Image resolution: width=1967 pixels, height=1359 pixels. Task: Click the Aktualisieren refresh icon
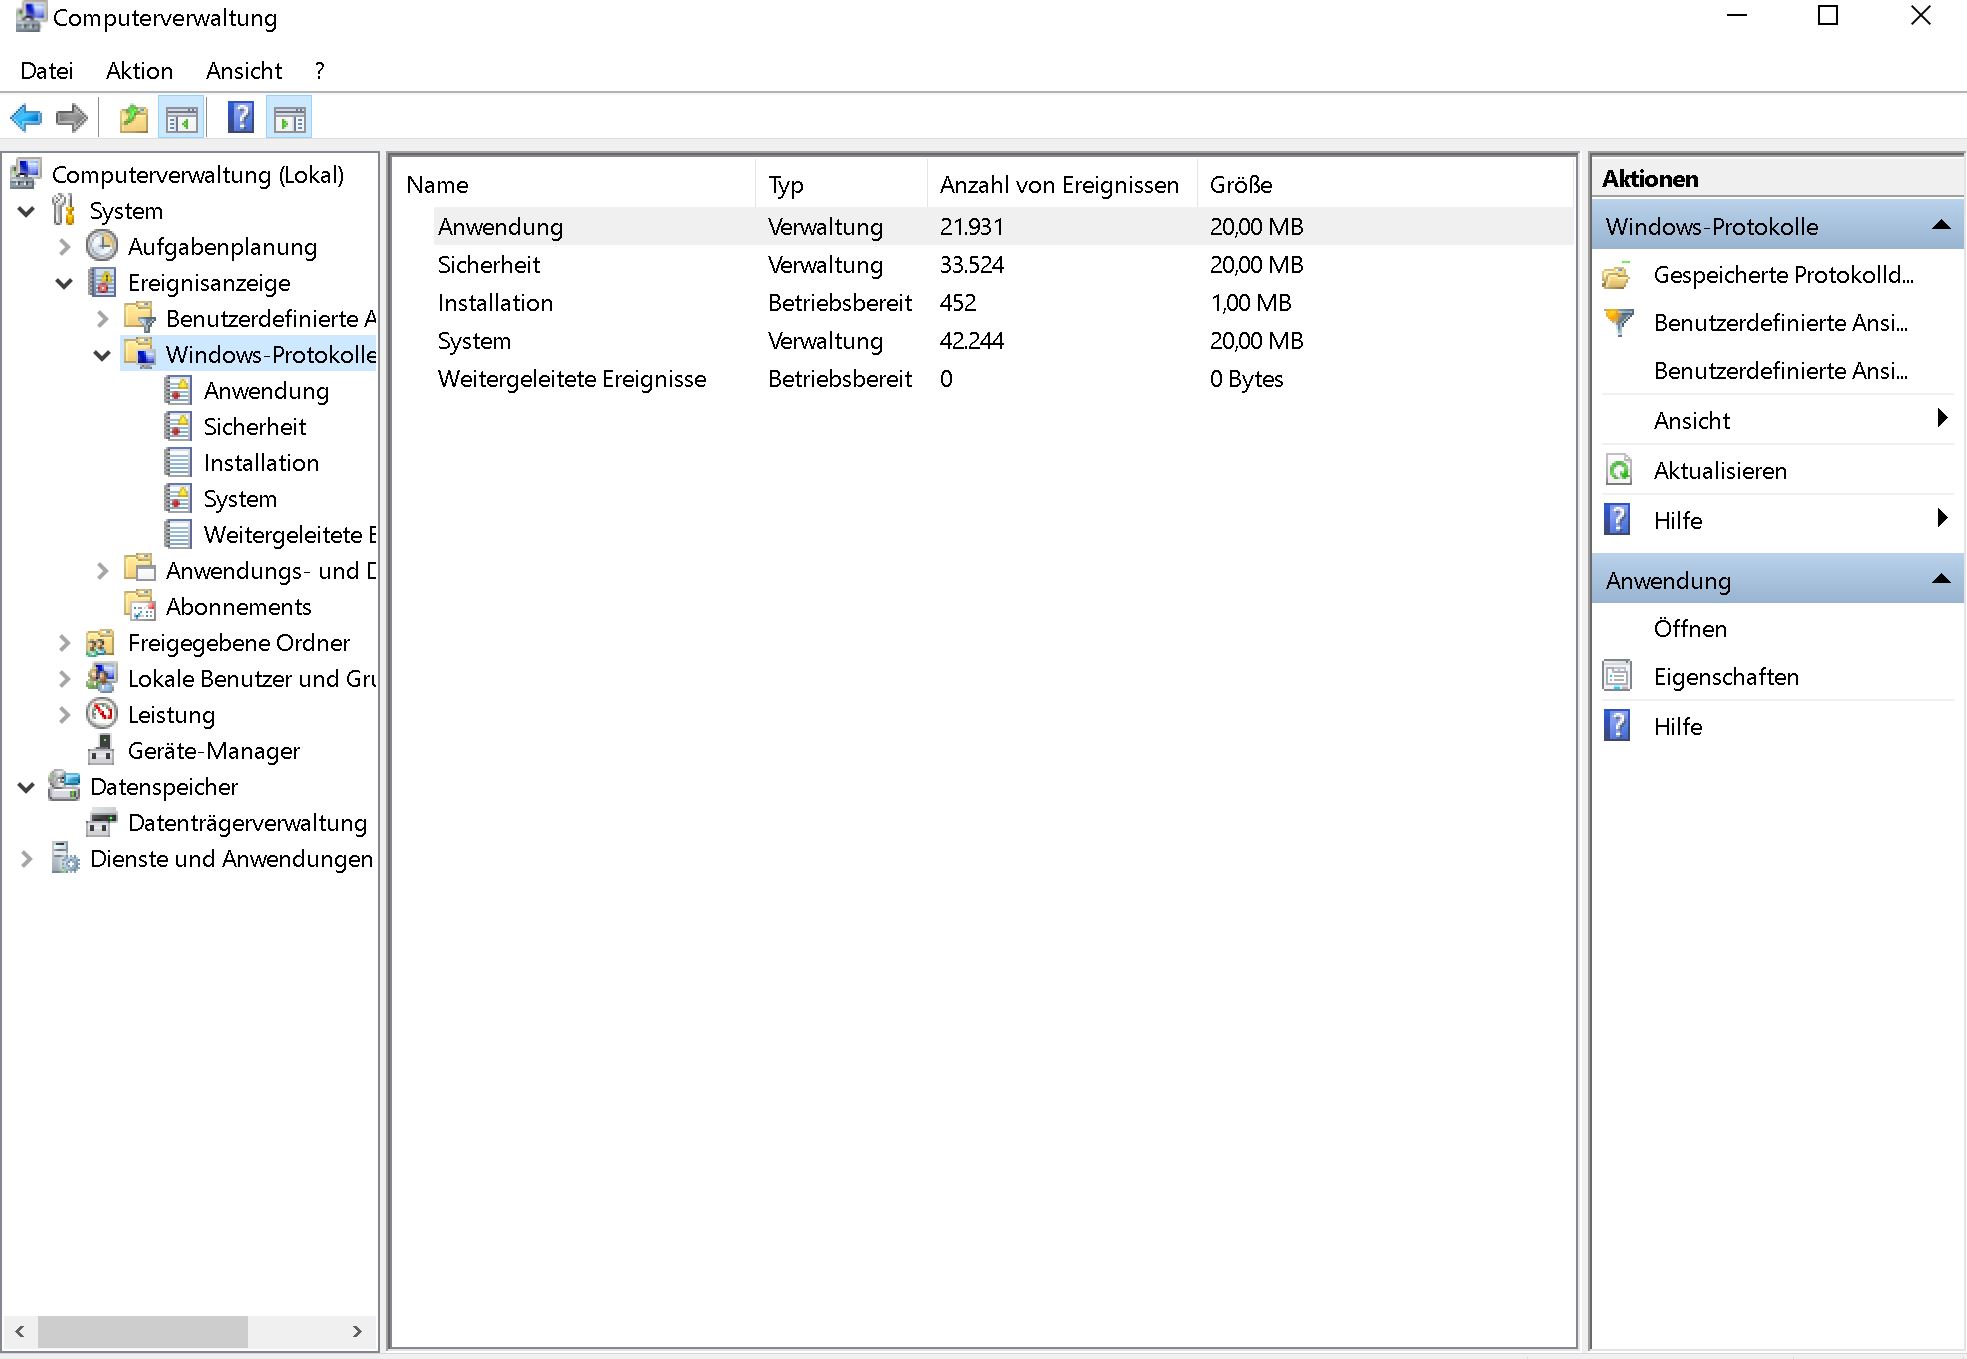(1618, 470)
